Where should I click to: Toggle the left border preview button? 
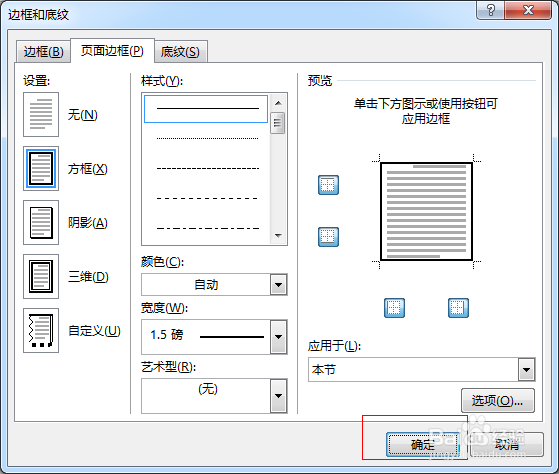(394, 308)
